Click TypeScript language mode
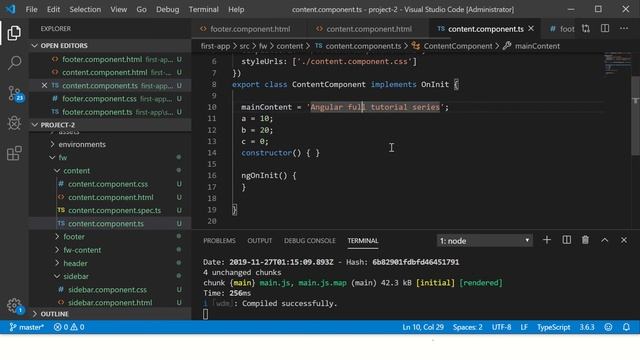 click(553, 327)
